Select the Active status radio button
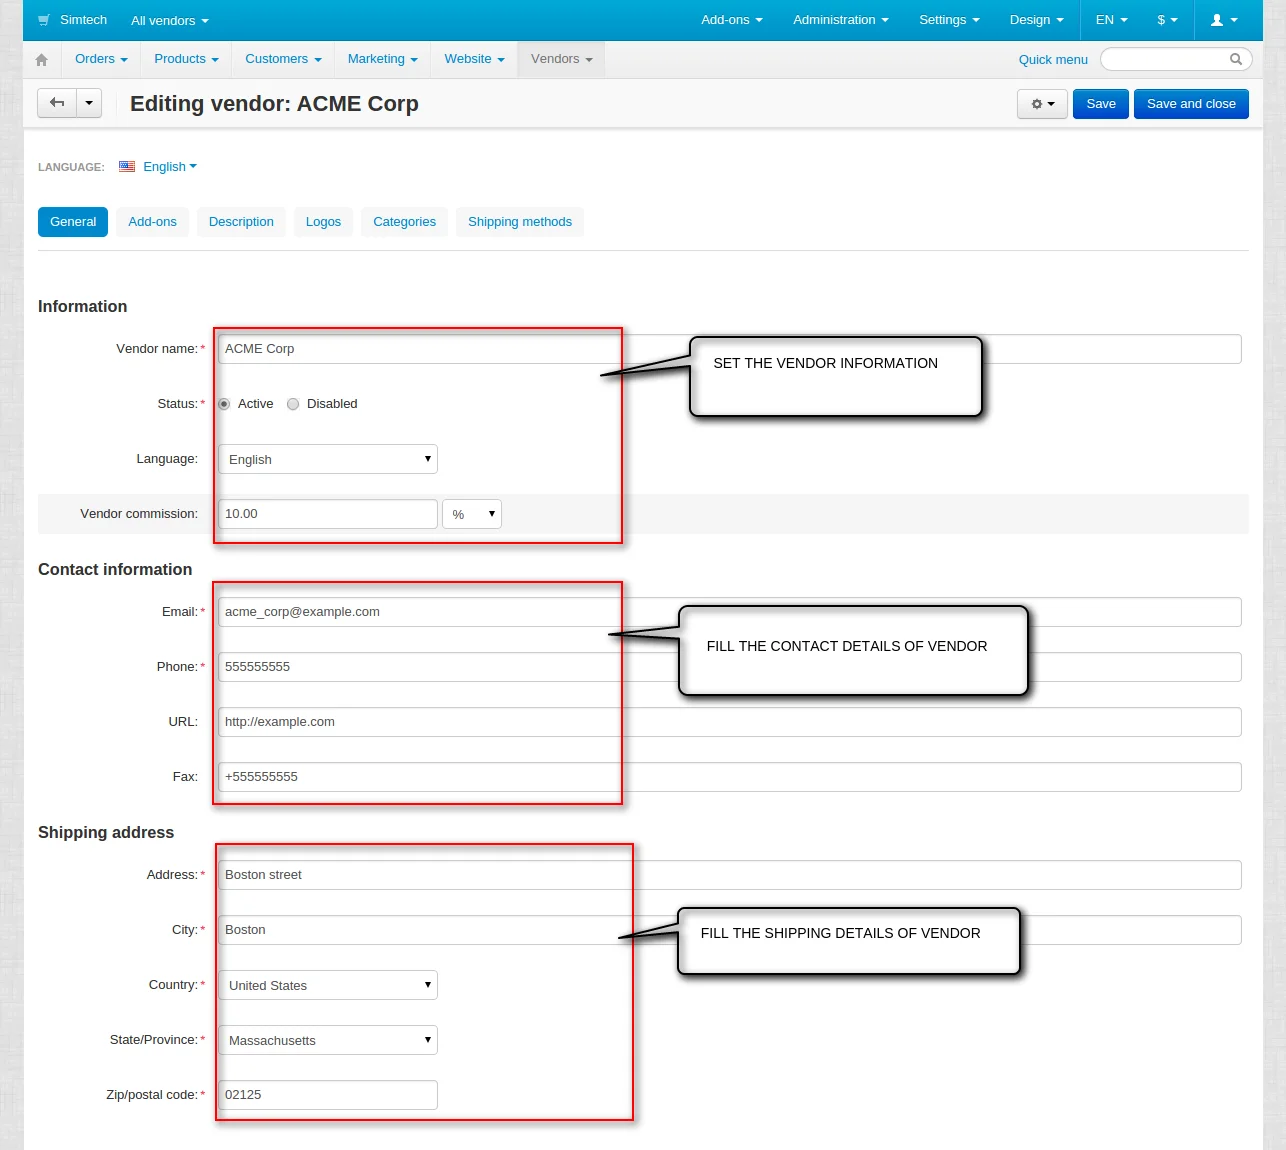 click(x=224, y=404)
